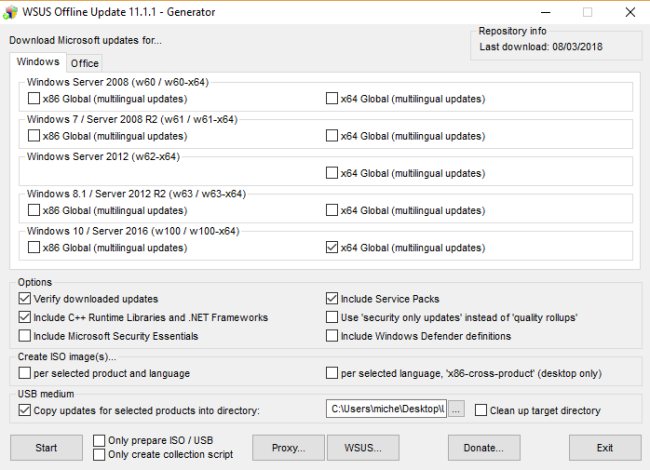The height and width of the screenshot is (470, 650).
Task: Minimize the WSUS Offline Update window
Action: 546,12
